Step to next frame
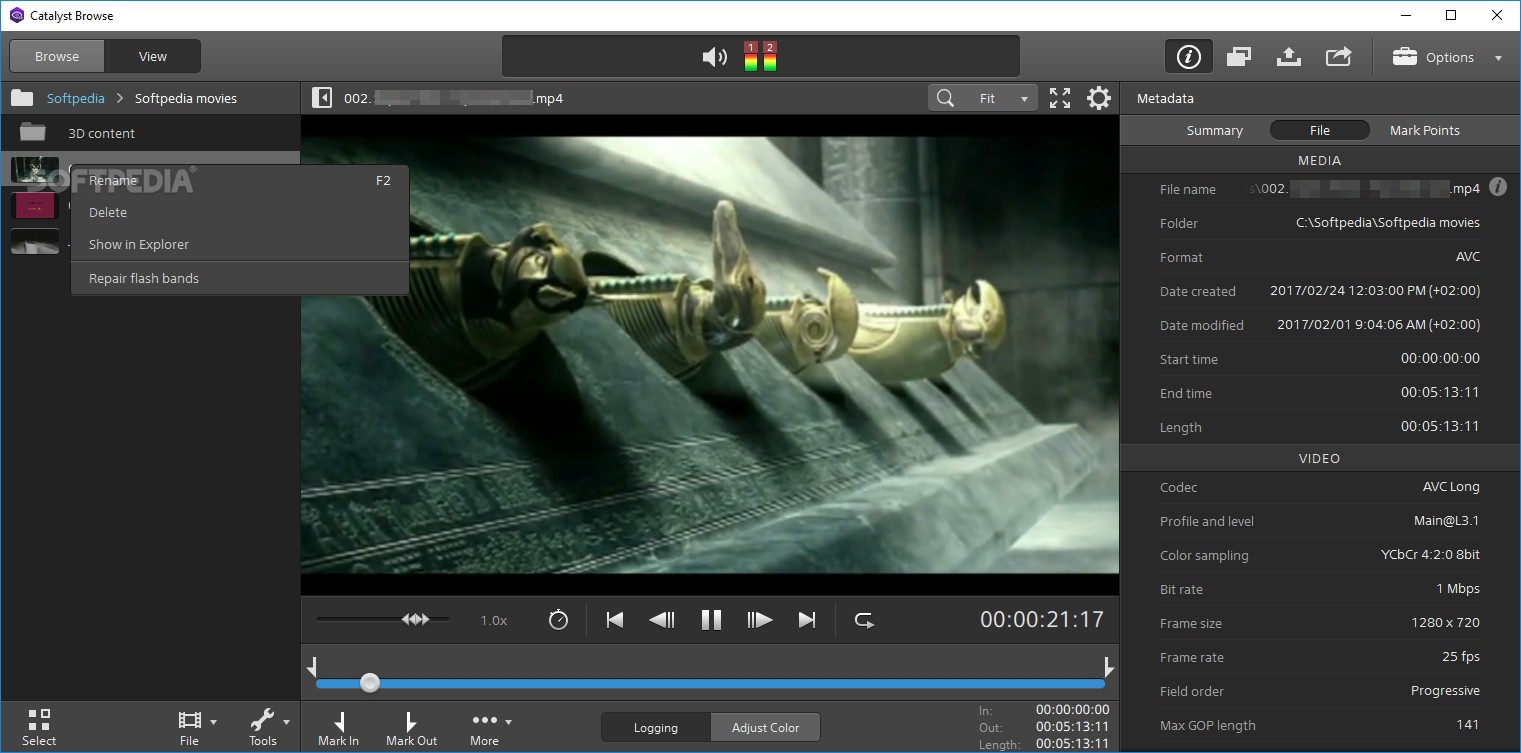The width and height of the screenshot is (1521, 753). pyautogui.click(x=760, y=620)
